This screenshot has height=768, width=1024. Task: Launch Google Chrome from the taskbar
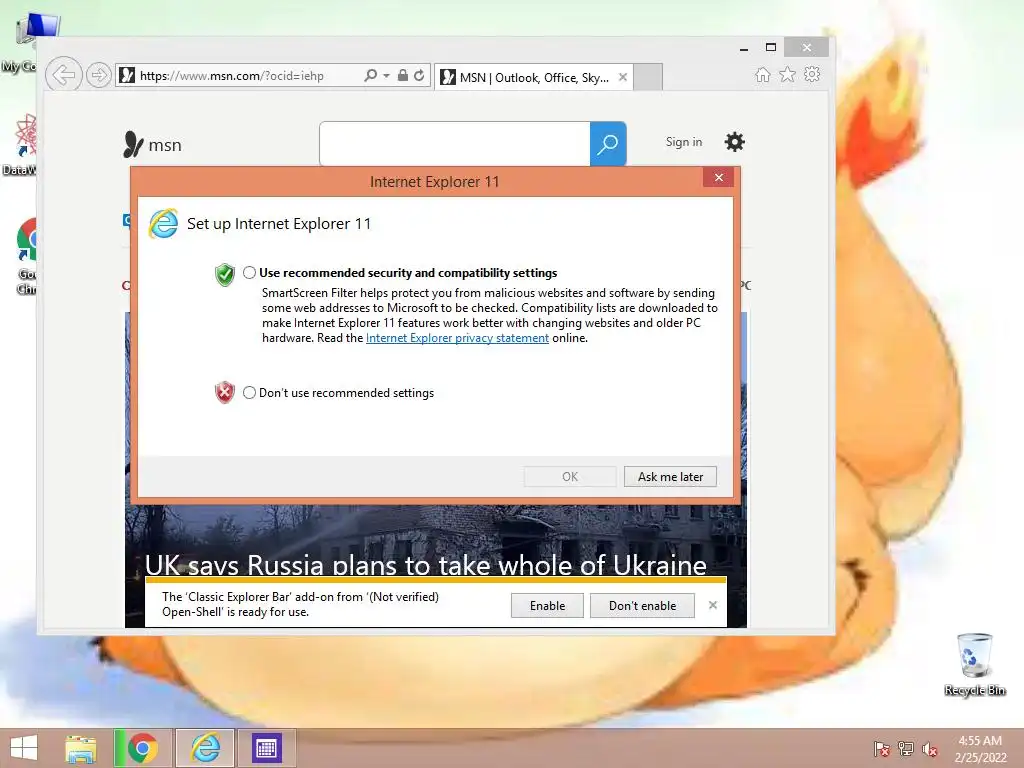143,748
